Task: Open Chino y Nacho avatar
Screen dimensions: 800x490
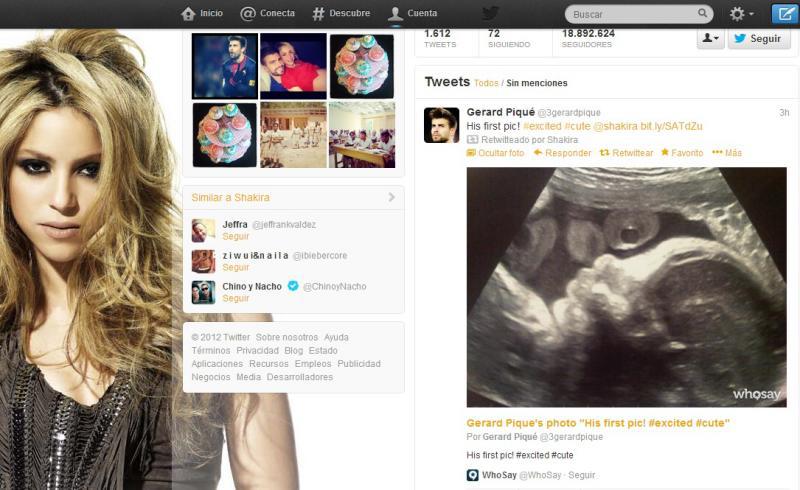Action: coord(203,292)
